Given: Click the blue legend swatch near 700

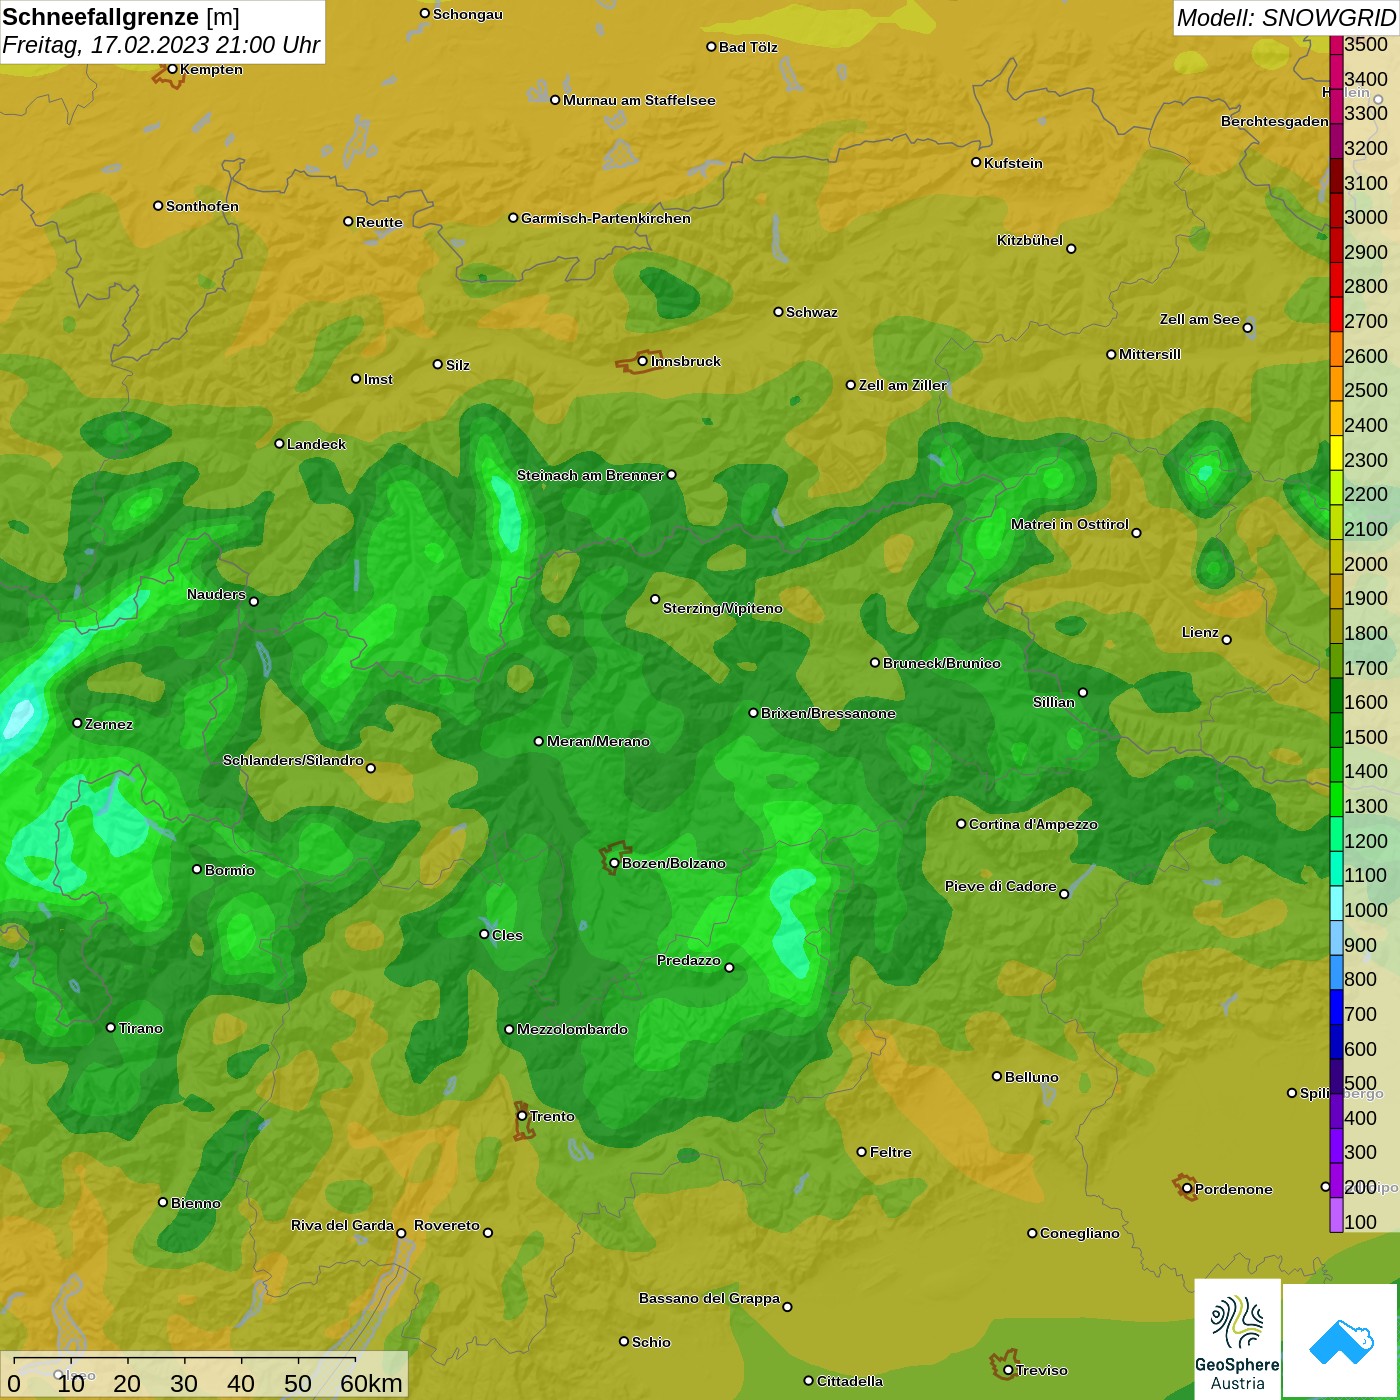Looking at the screenshot, I should point(1336,1006).
